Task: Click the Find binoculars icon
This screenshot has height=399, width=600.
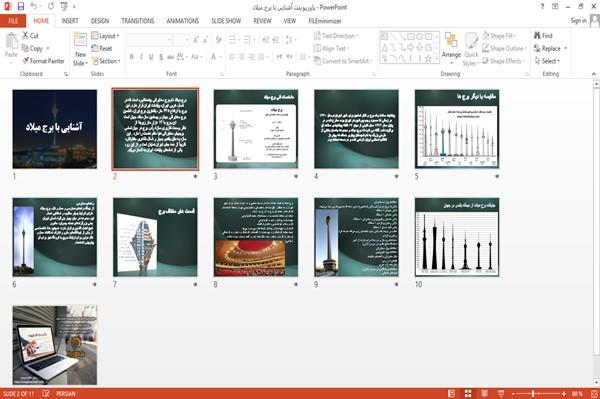Action: [x=538, y=36]
